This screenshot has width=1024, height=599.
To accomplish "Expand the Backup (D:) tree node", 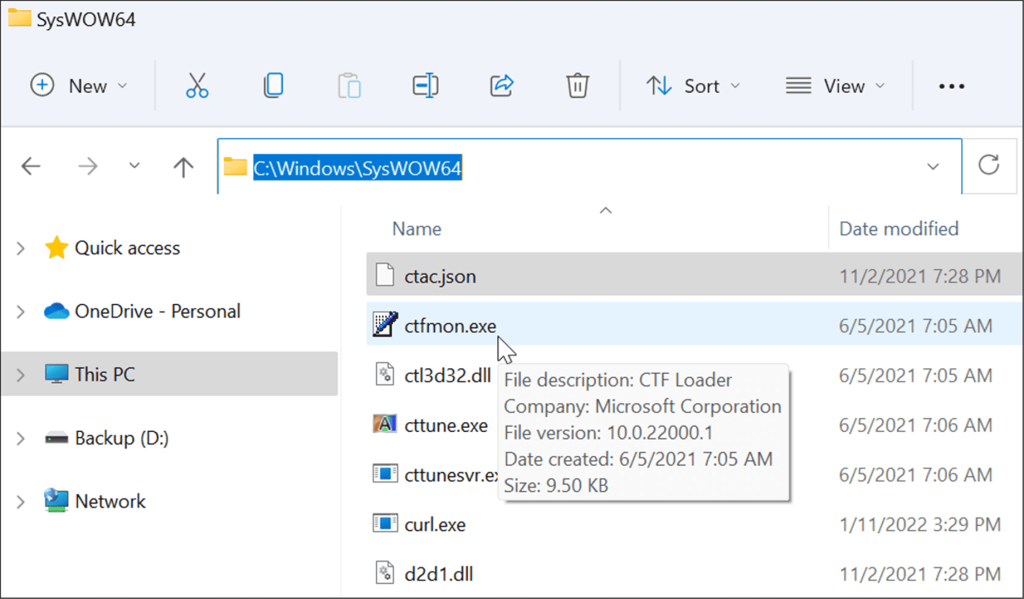I will click(21, 438).
